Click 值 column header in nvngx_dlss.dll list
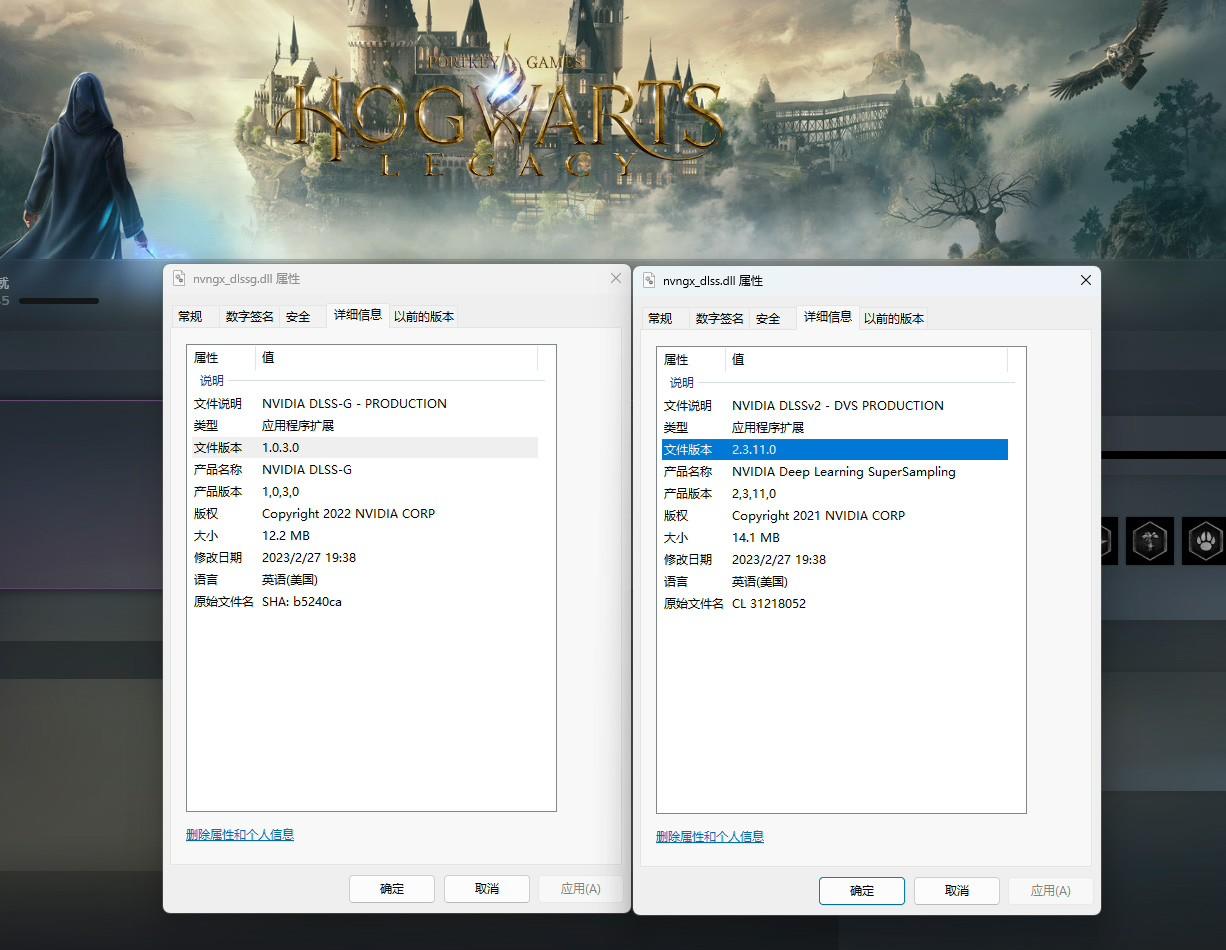This screenshot has width=1226, height=950. [867, 359]
